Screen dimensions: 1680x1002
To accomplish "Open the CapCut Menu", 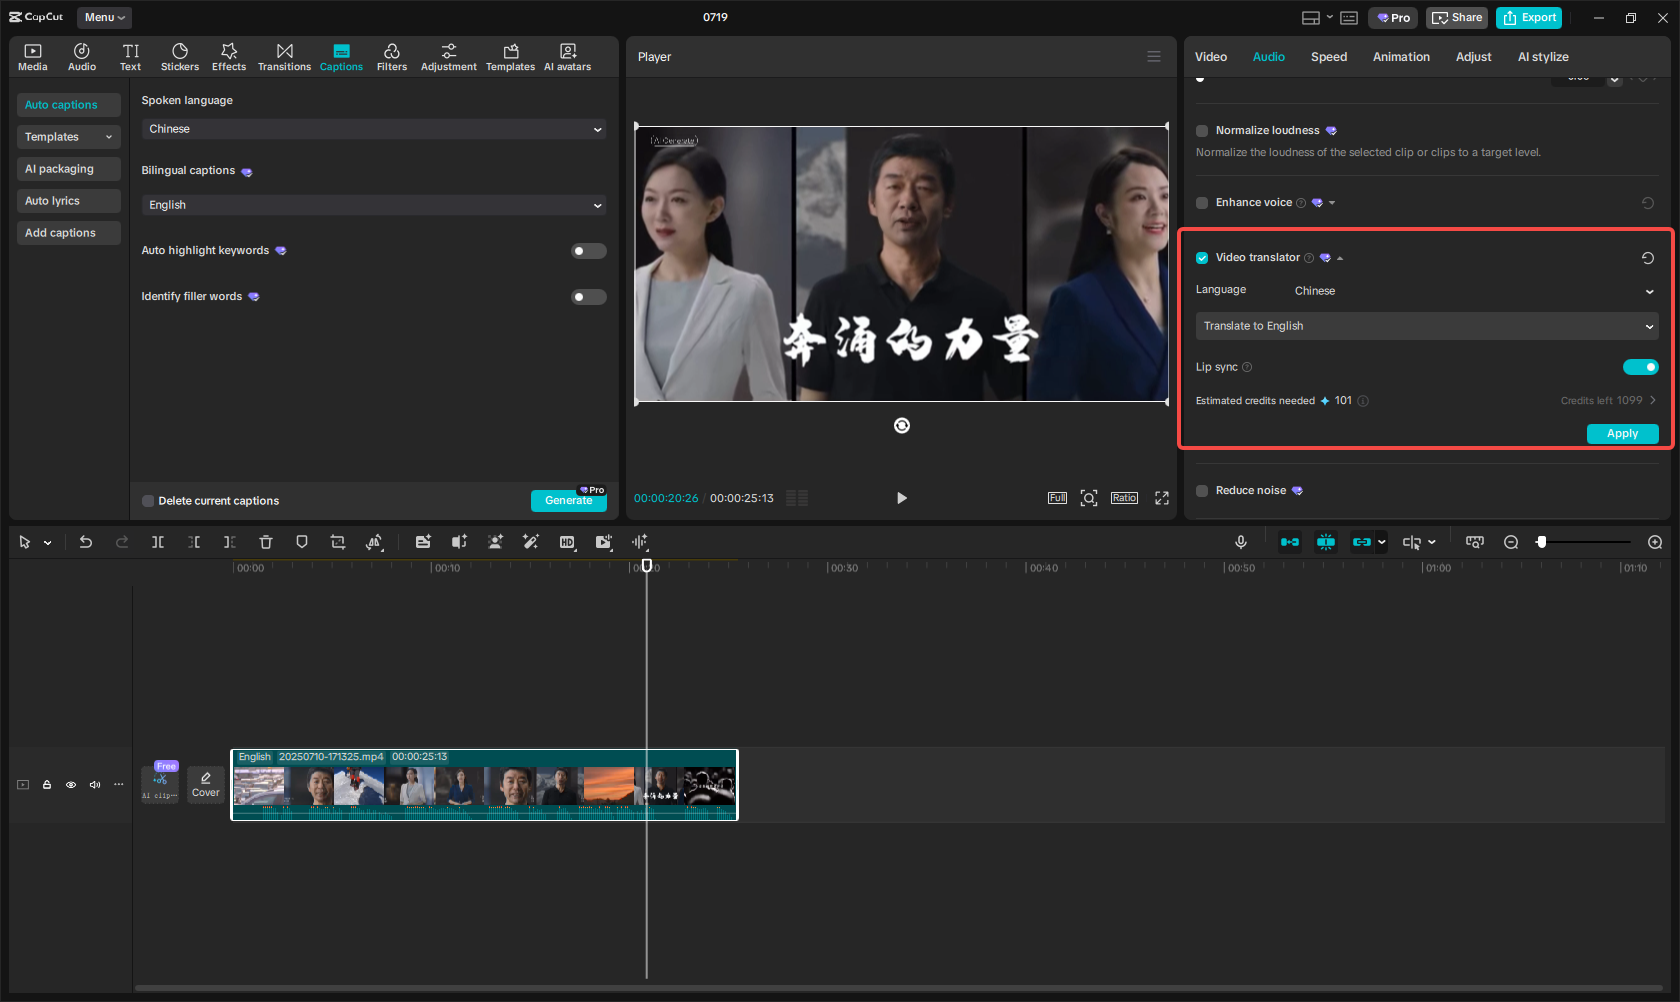I will coord(103,17).
